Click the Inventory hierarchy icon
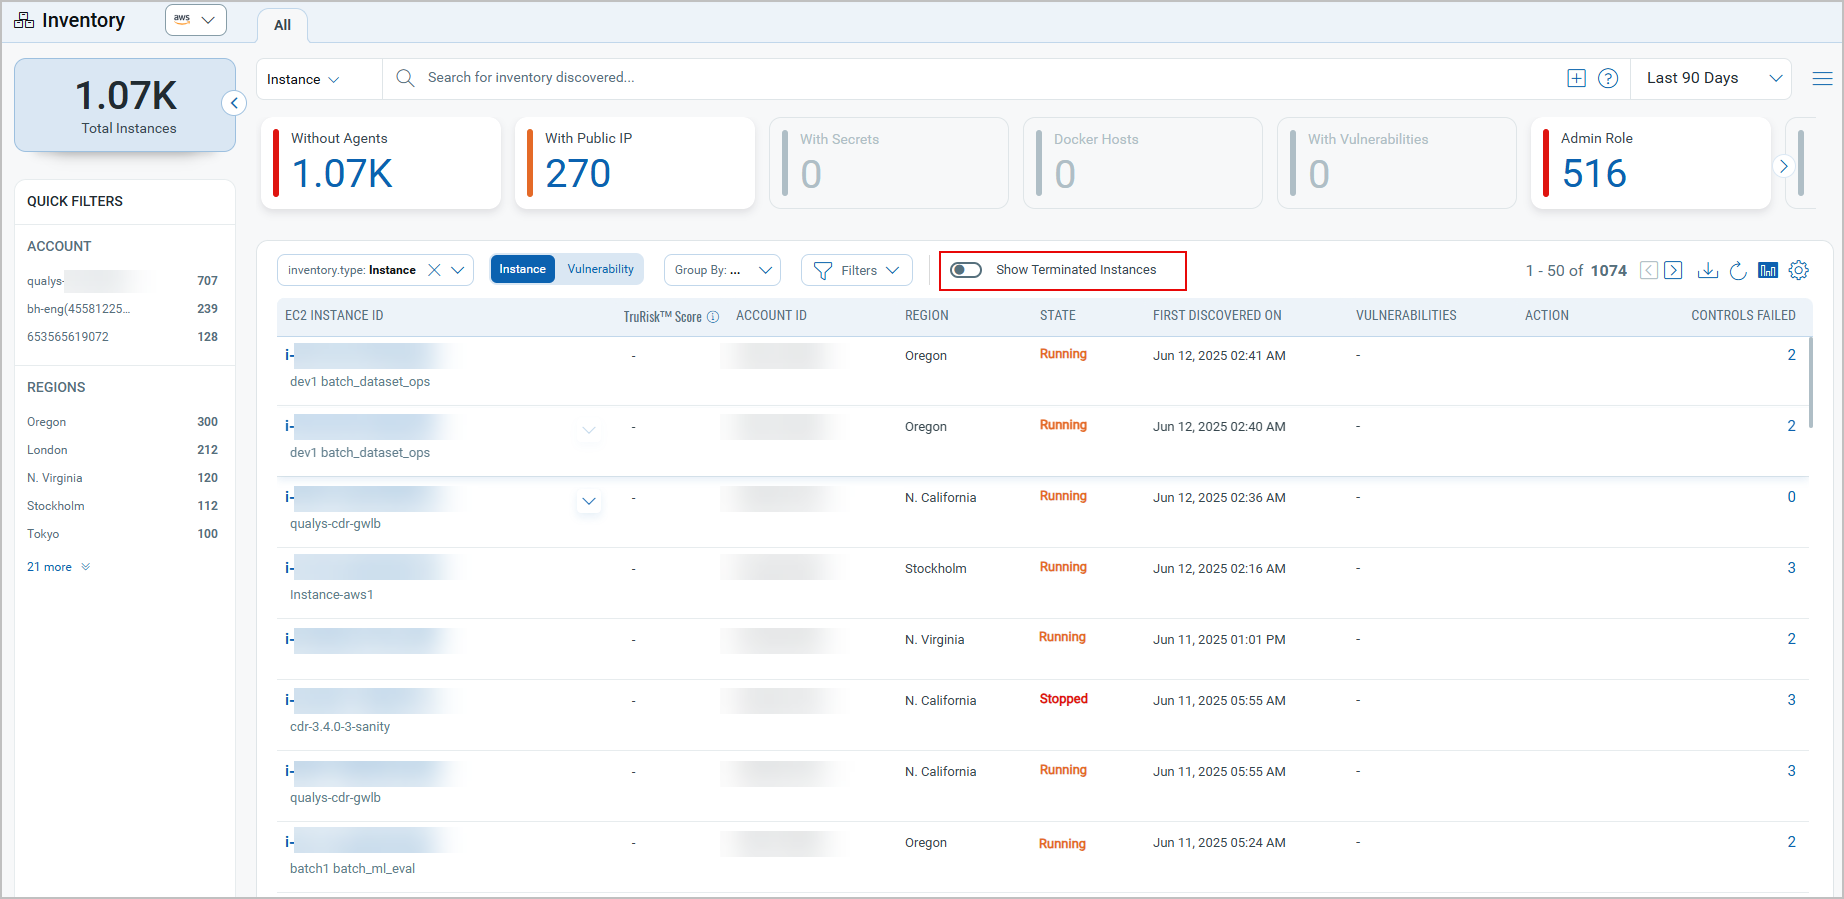The image size is (1844, 899). (x=24, y=21)
